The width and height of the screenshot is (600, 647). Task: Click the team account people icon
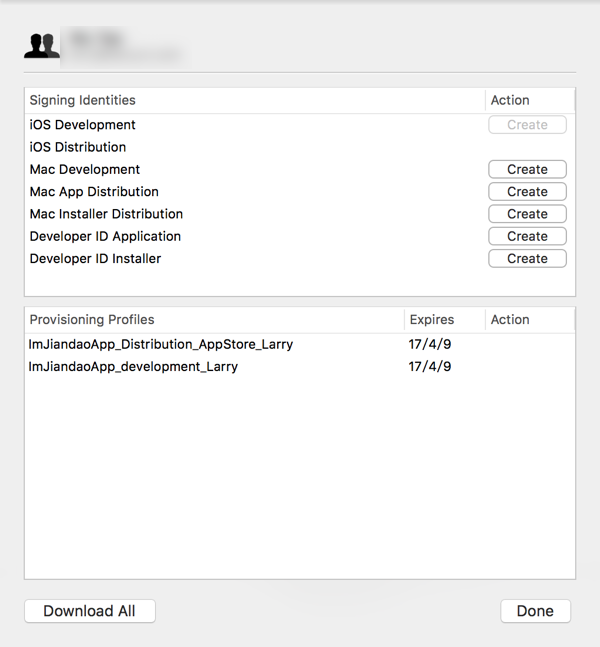42,45
